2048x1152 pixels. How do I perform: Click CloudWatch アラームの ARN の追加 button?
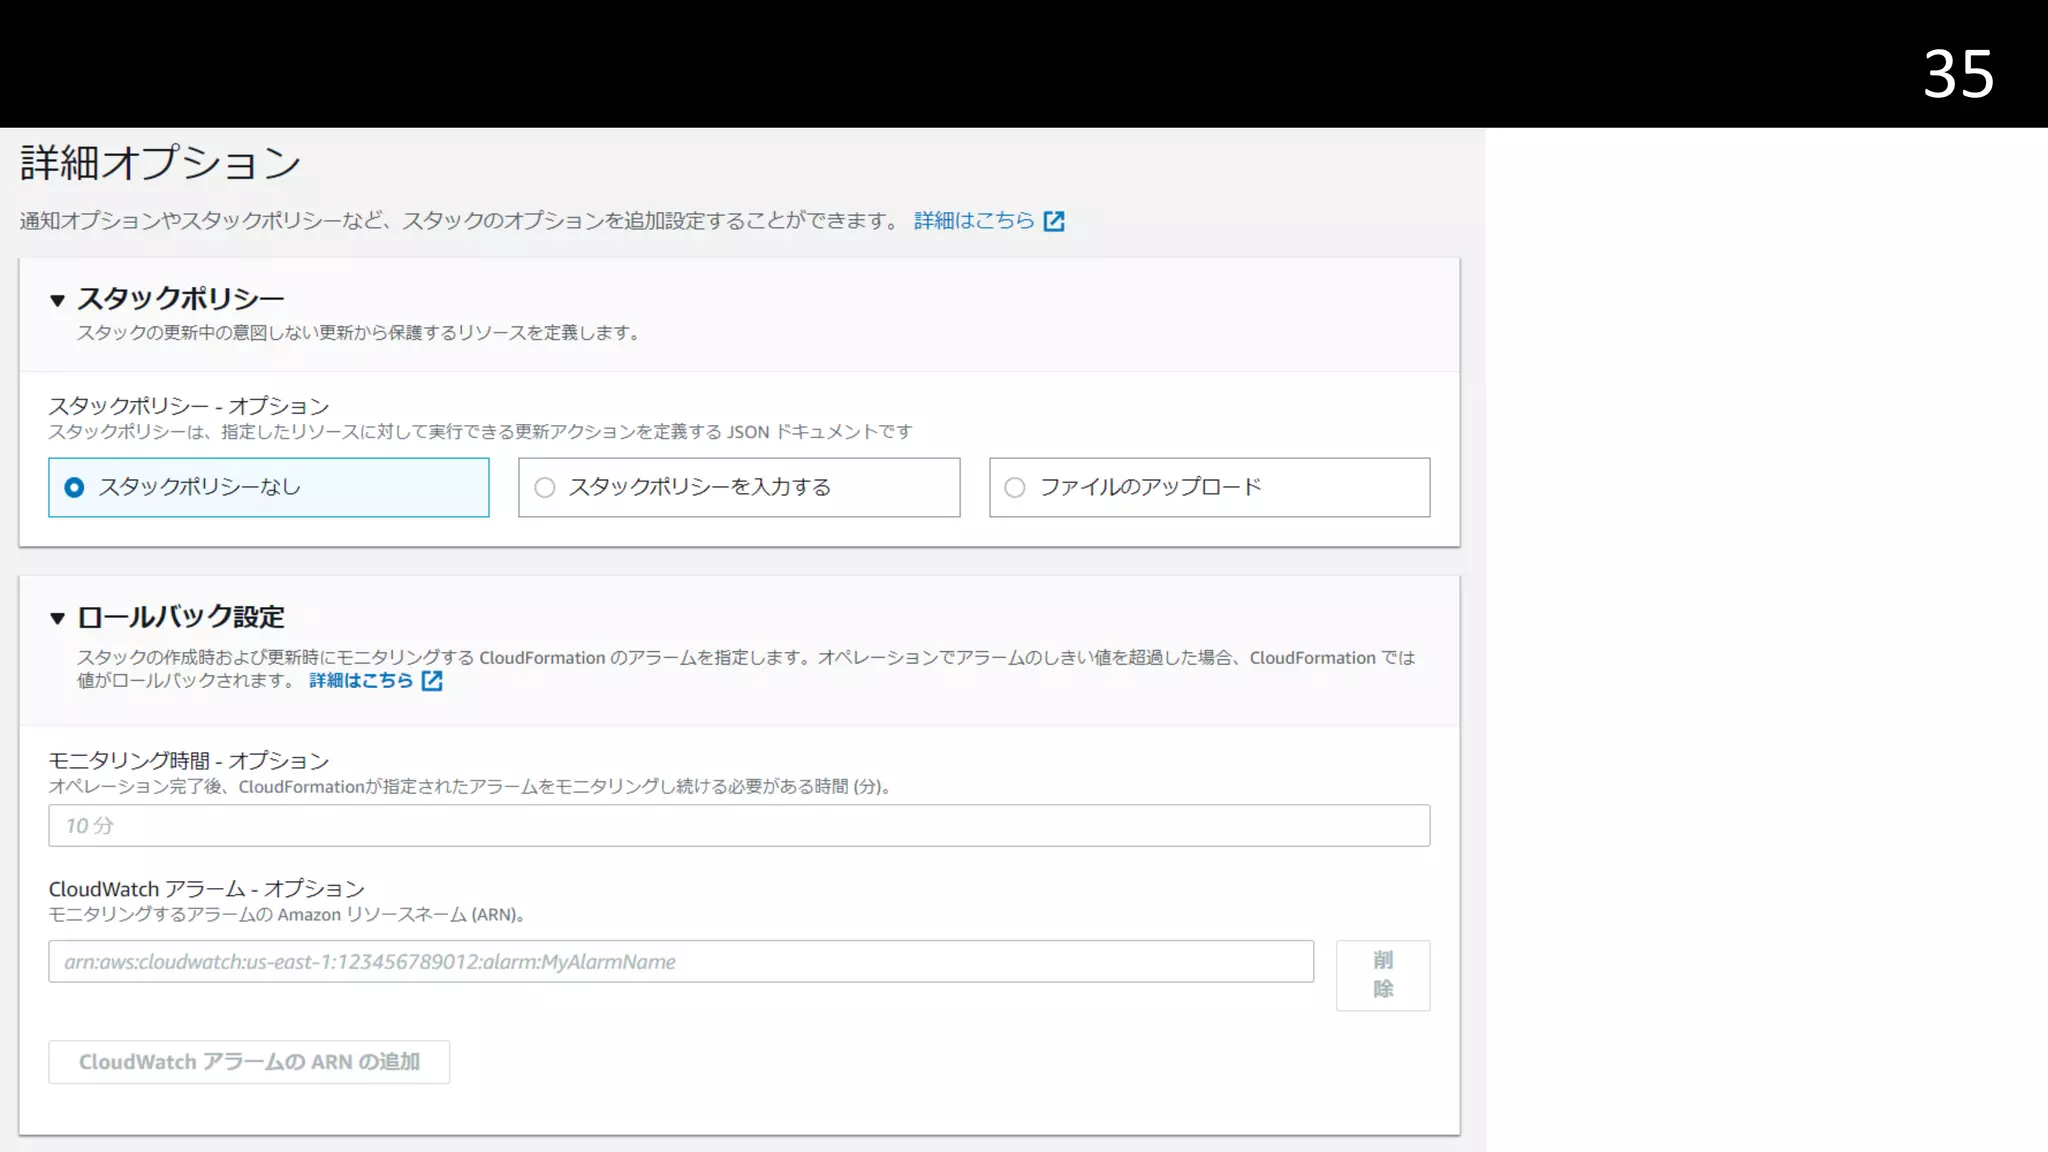pyautogui.click(x=249, y=1062)
